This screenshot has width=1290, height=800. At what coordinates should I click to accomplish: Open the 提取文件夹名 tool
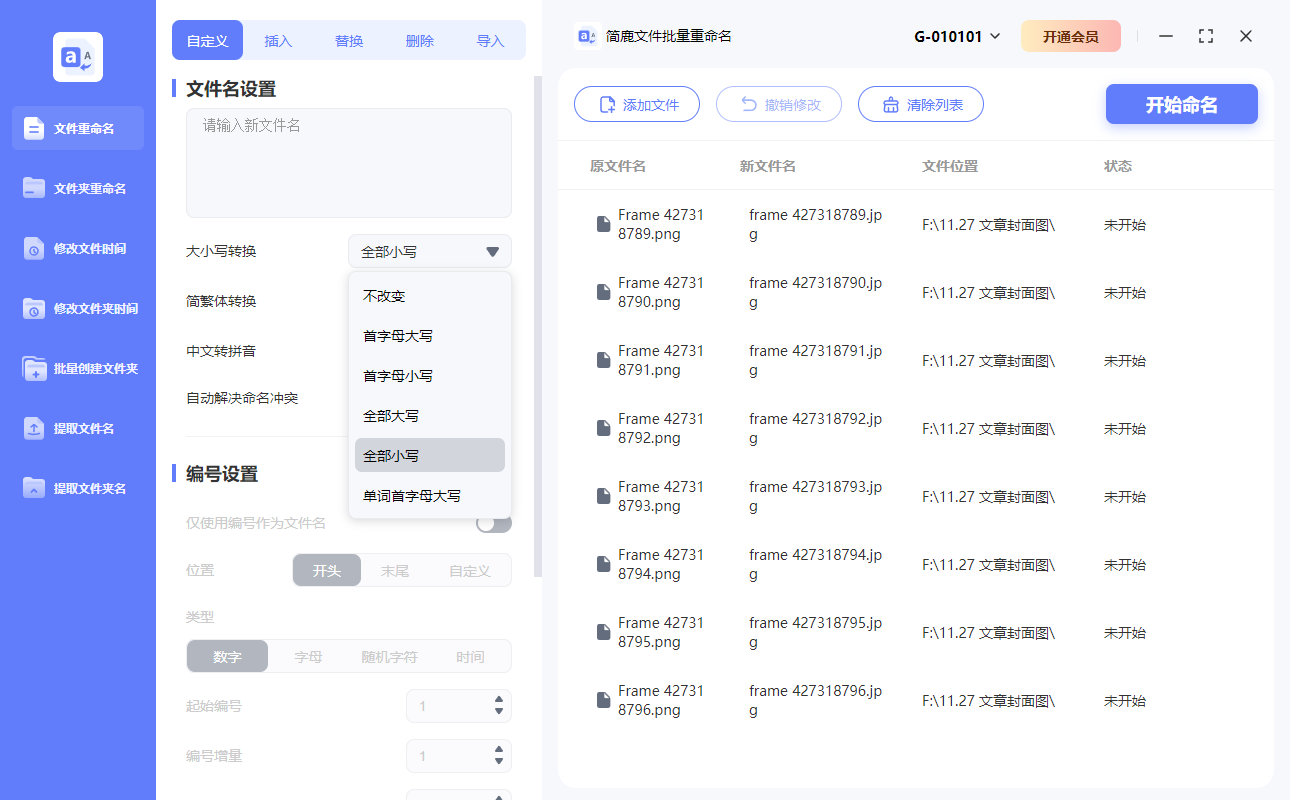tap(77, 488)
